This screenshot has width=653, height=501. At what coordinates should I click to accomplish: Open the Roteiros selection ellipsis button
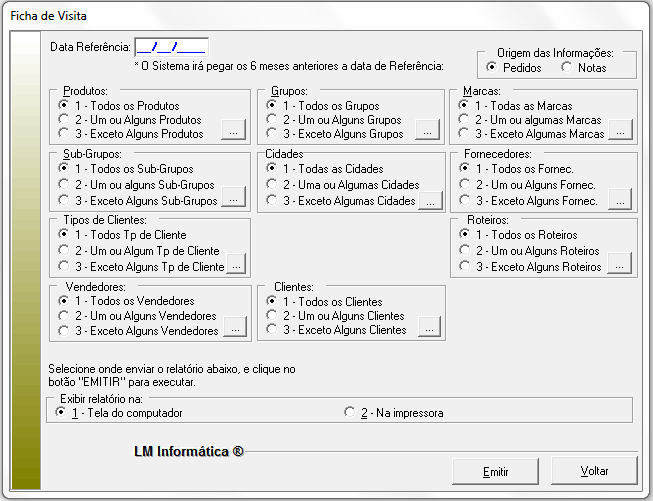pyautogui.click(x=620, y=265)
